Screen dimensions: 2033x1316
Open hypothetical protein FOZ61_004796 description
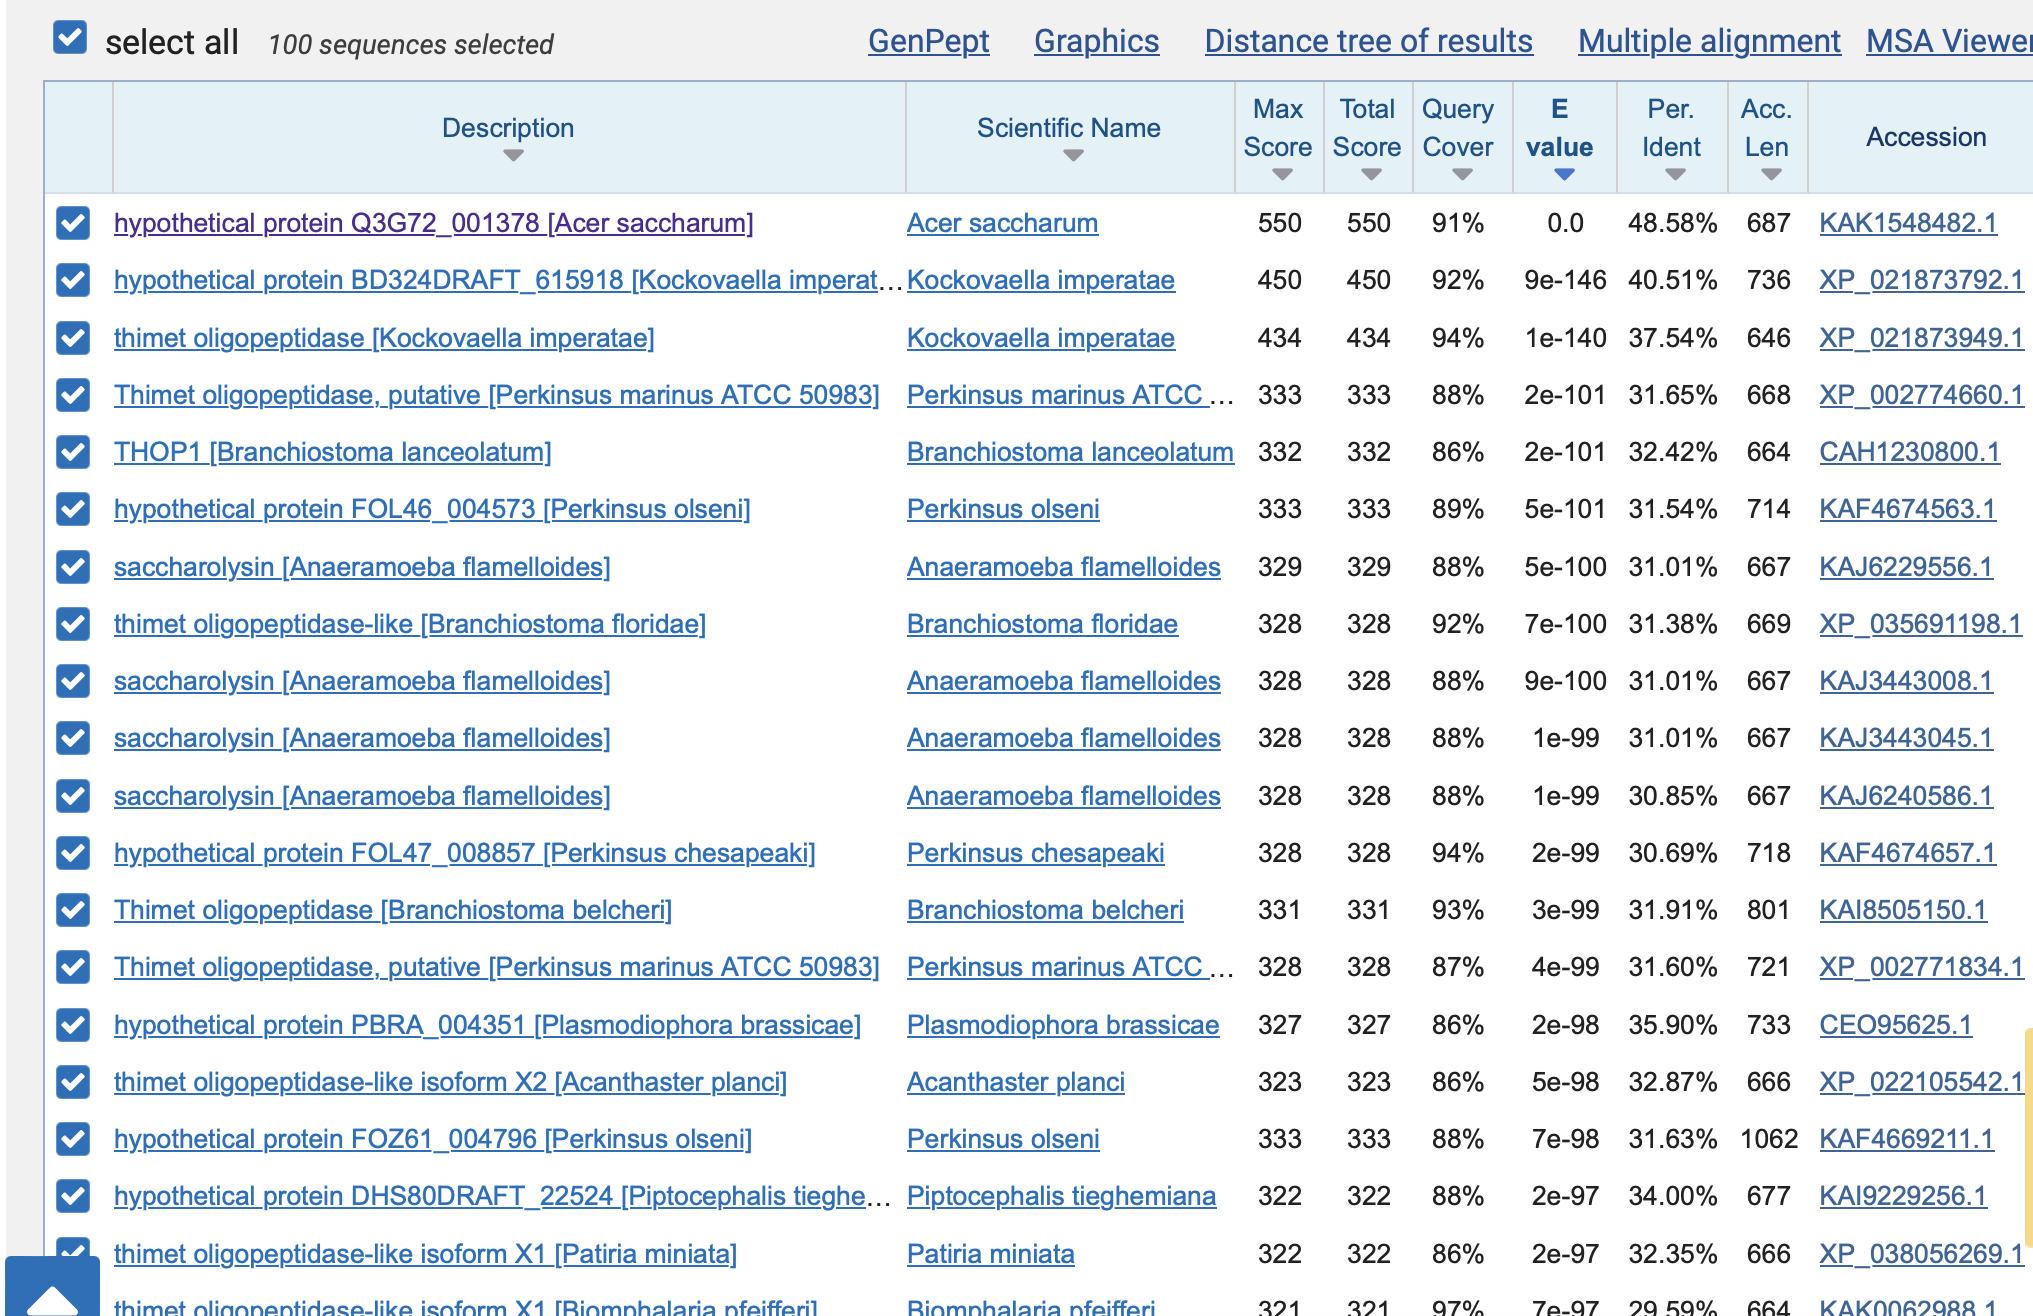coord(433,1139)
